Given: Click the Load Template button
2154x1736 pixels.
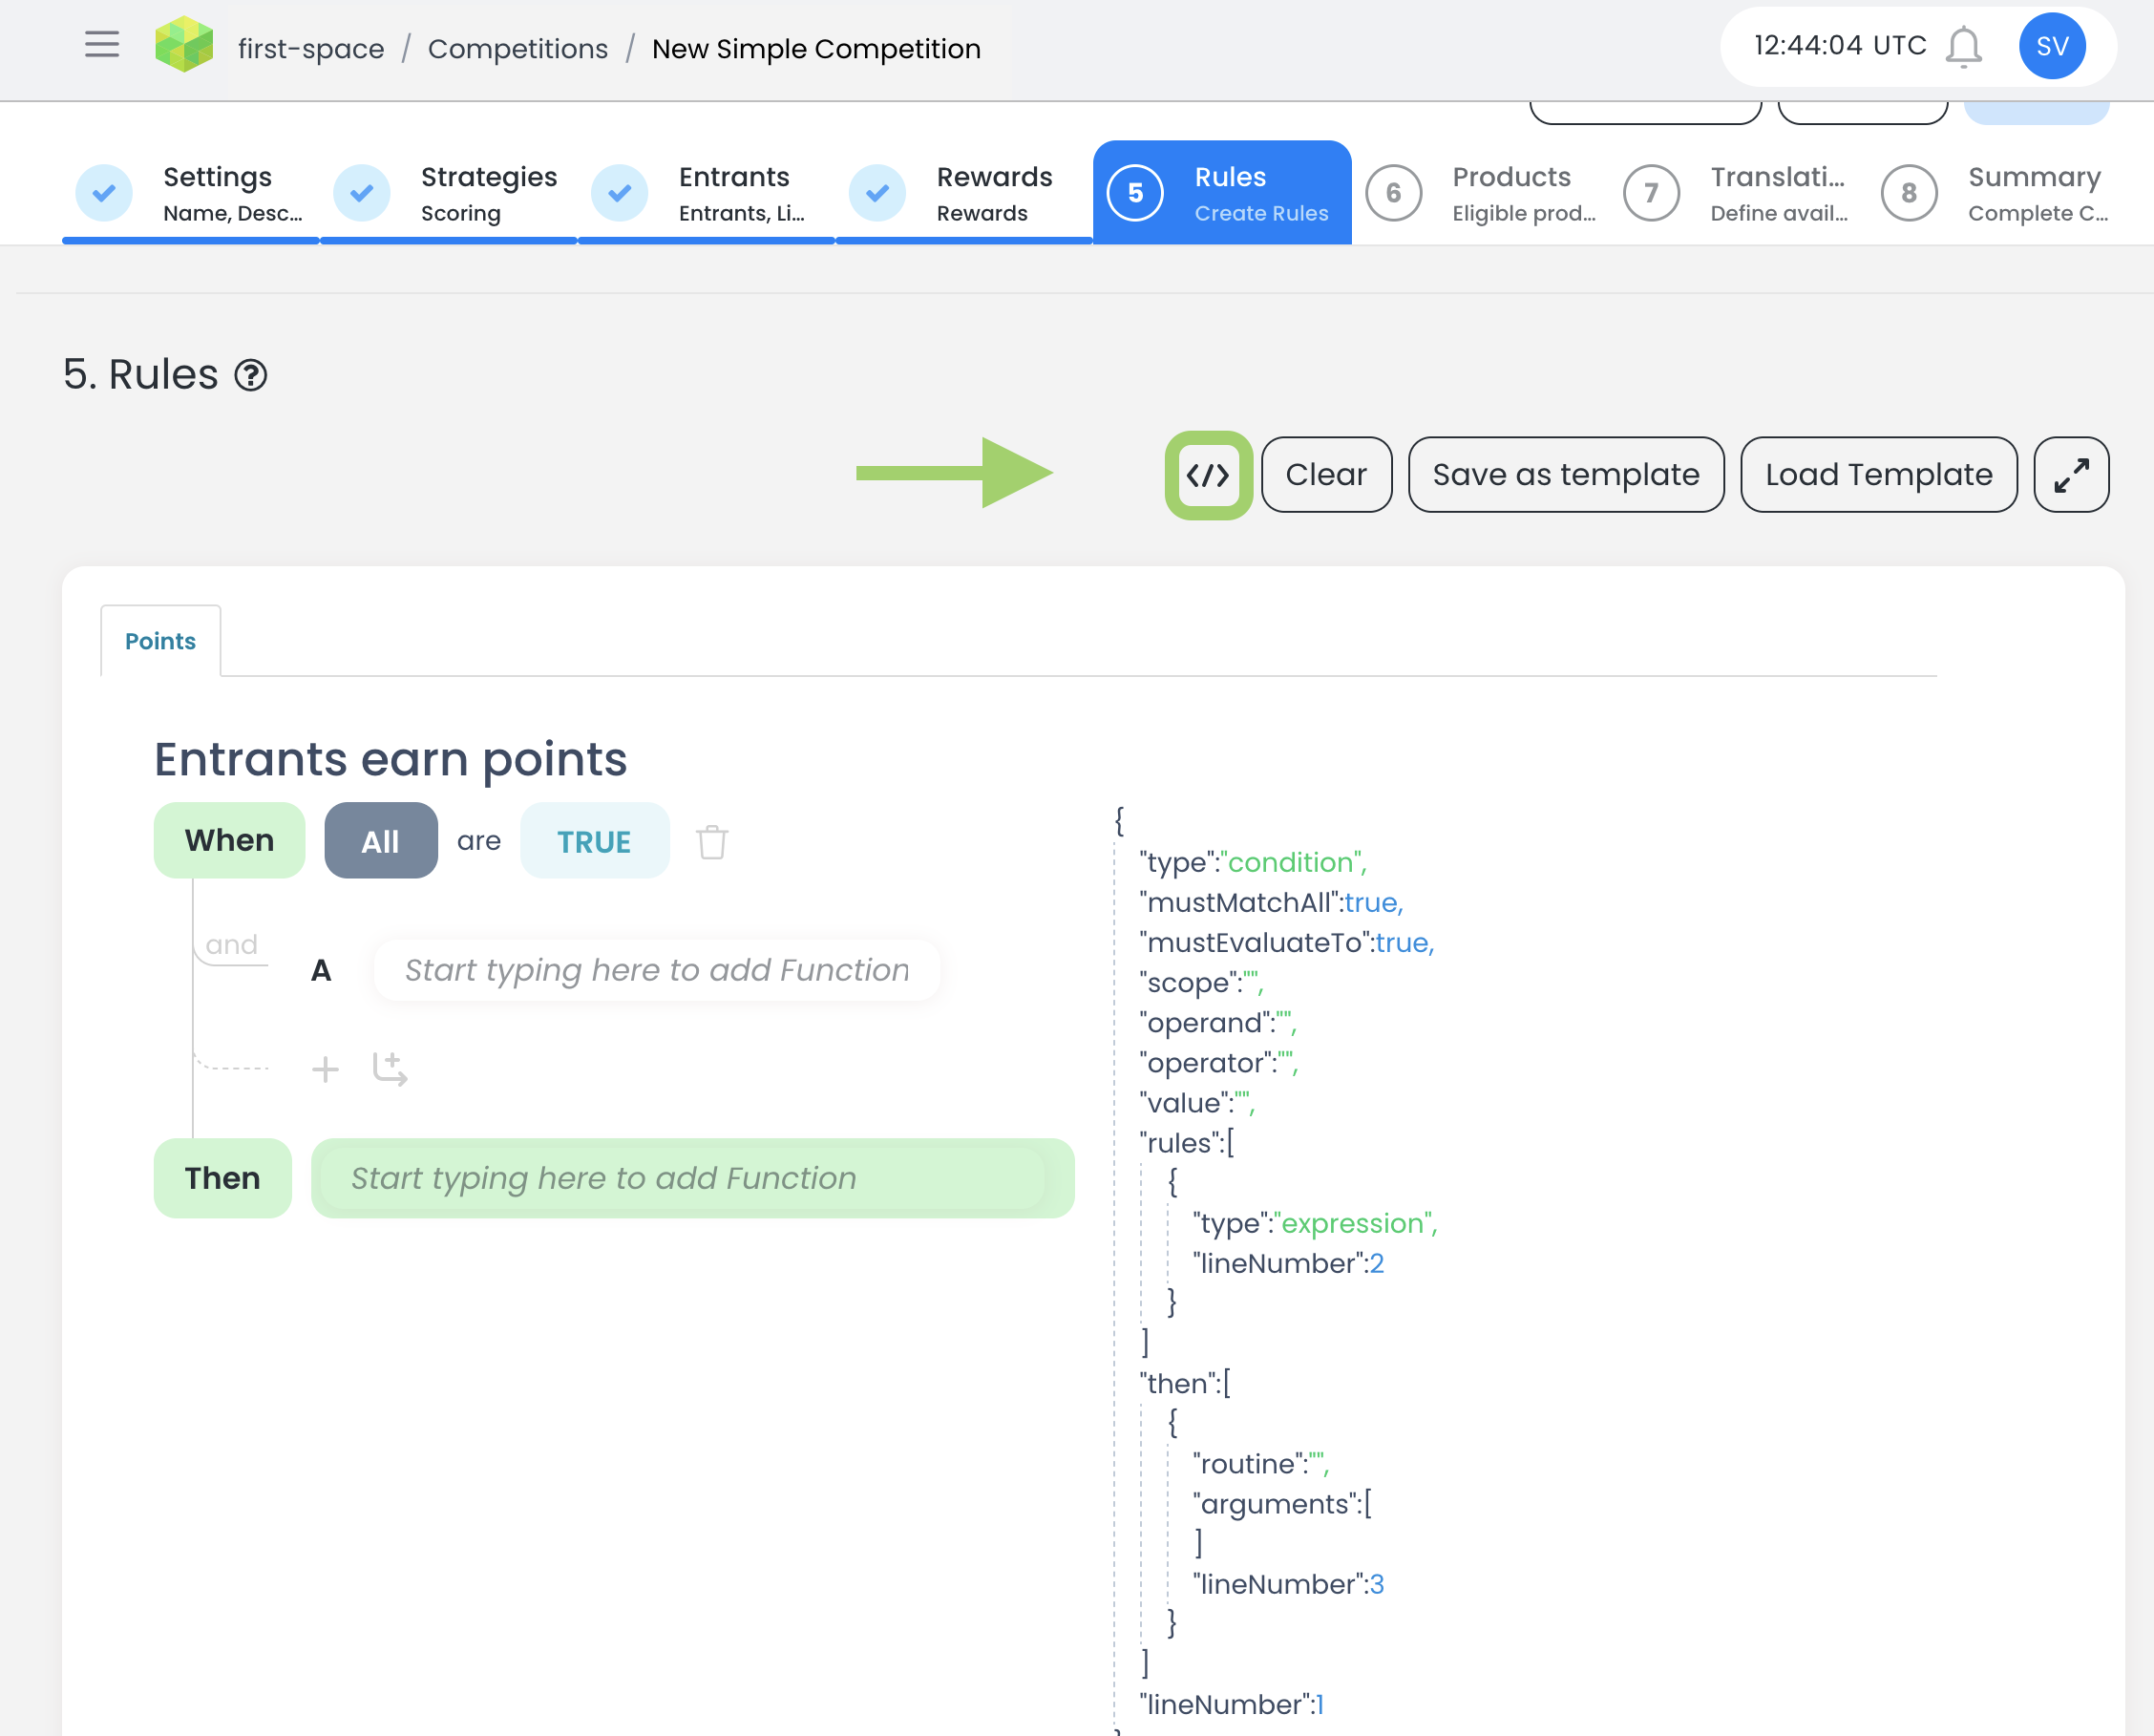Looking at the screenshot, I should pyautogui.click(x=1878, y=475).
